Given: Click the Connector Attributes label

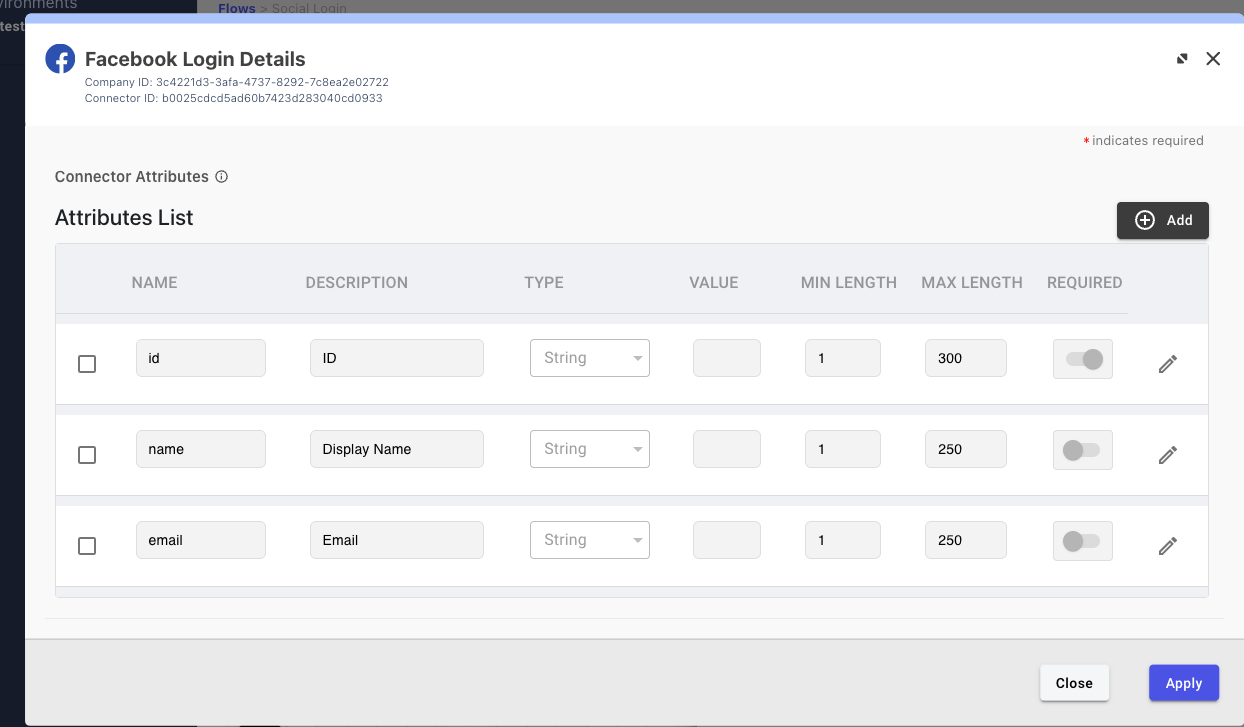Looking at the screenshot, I should 132,177.
